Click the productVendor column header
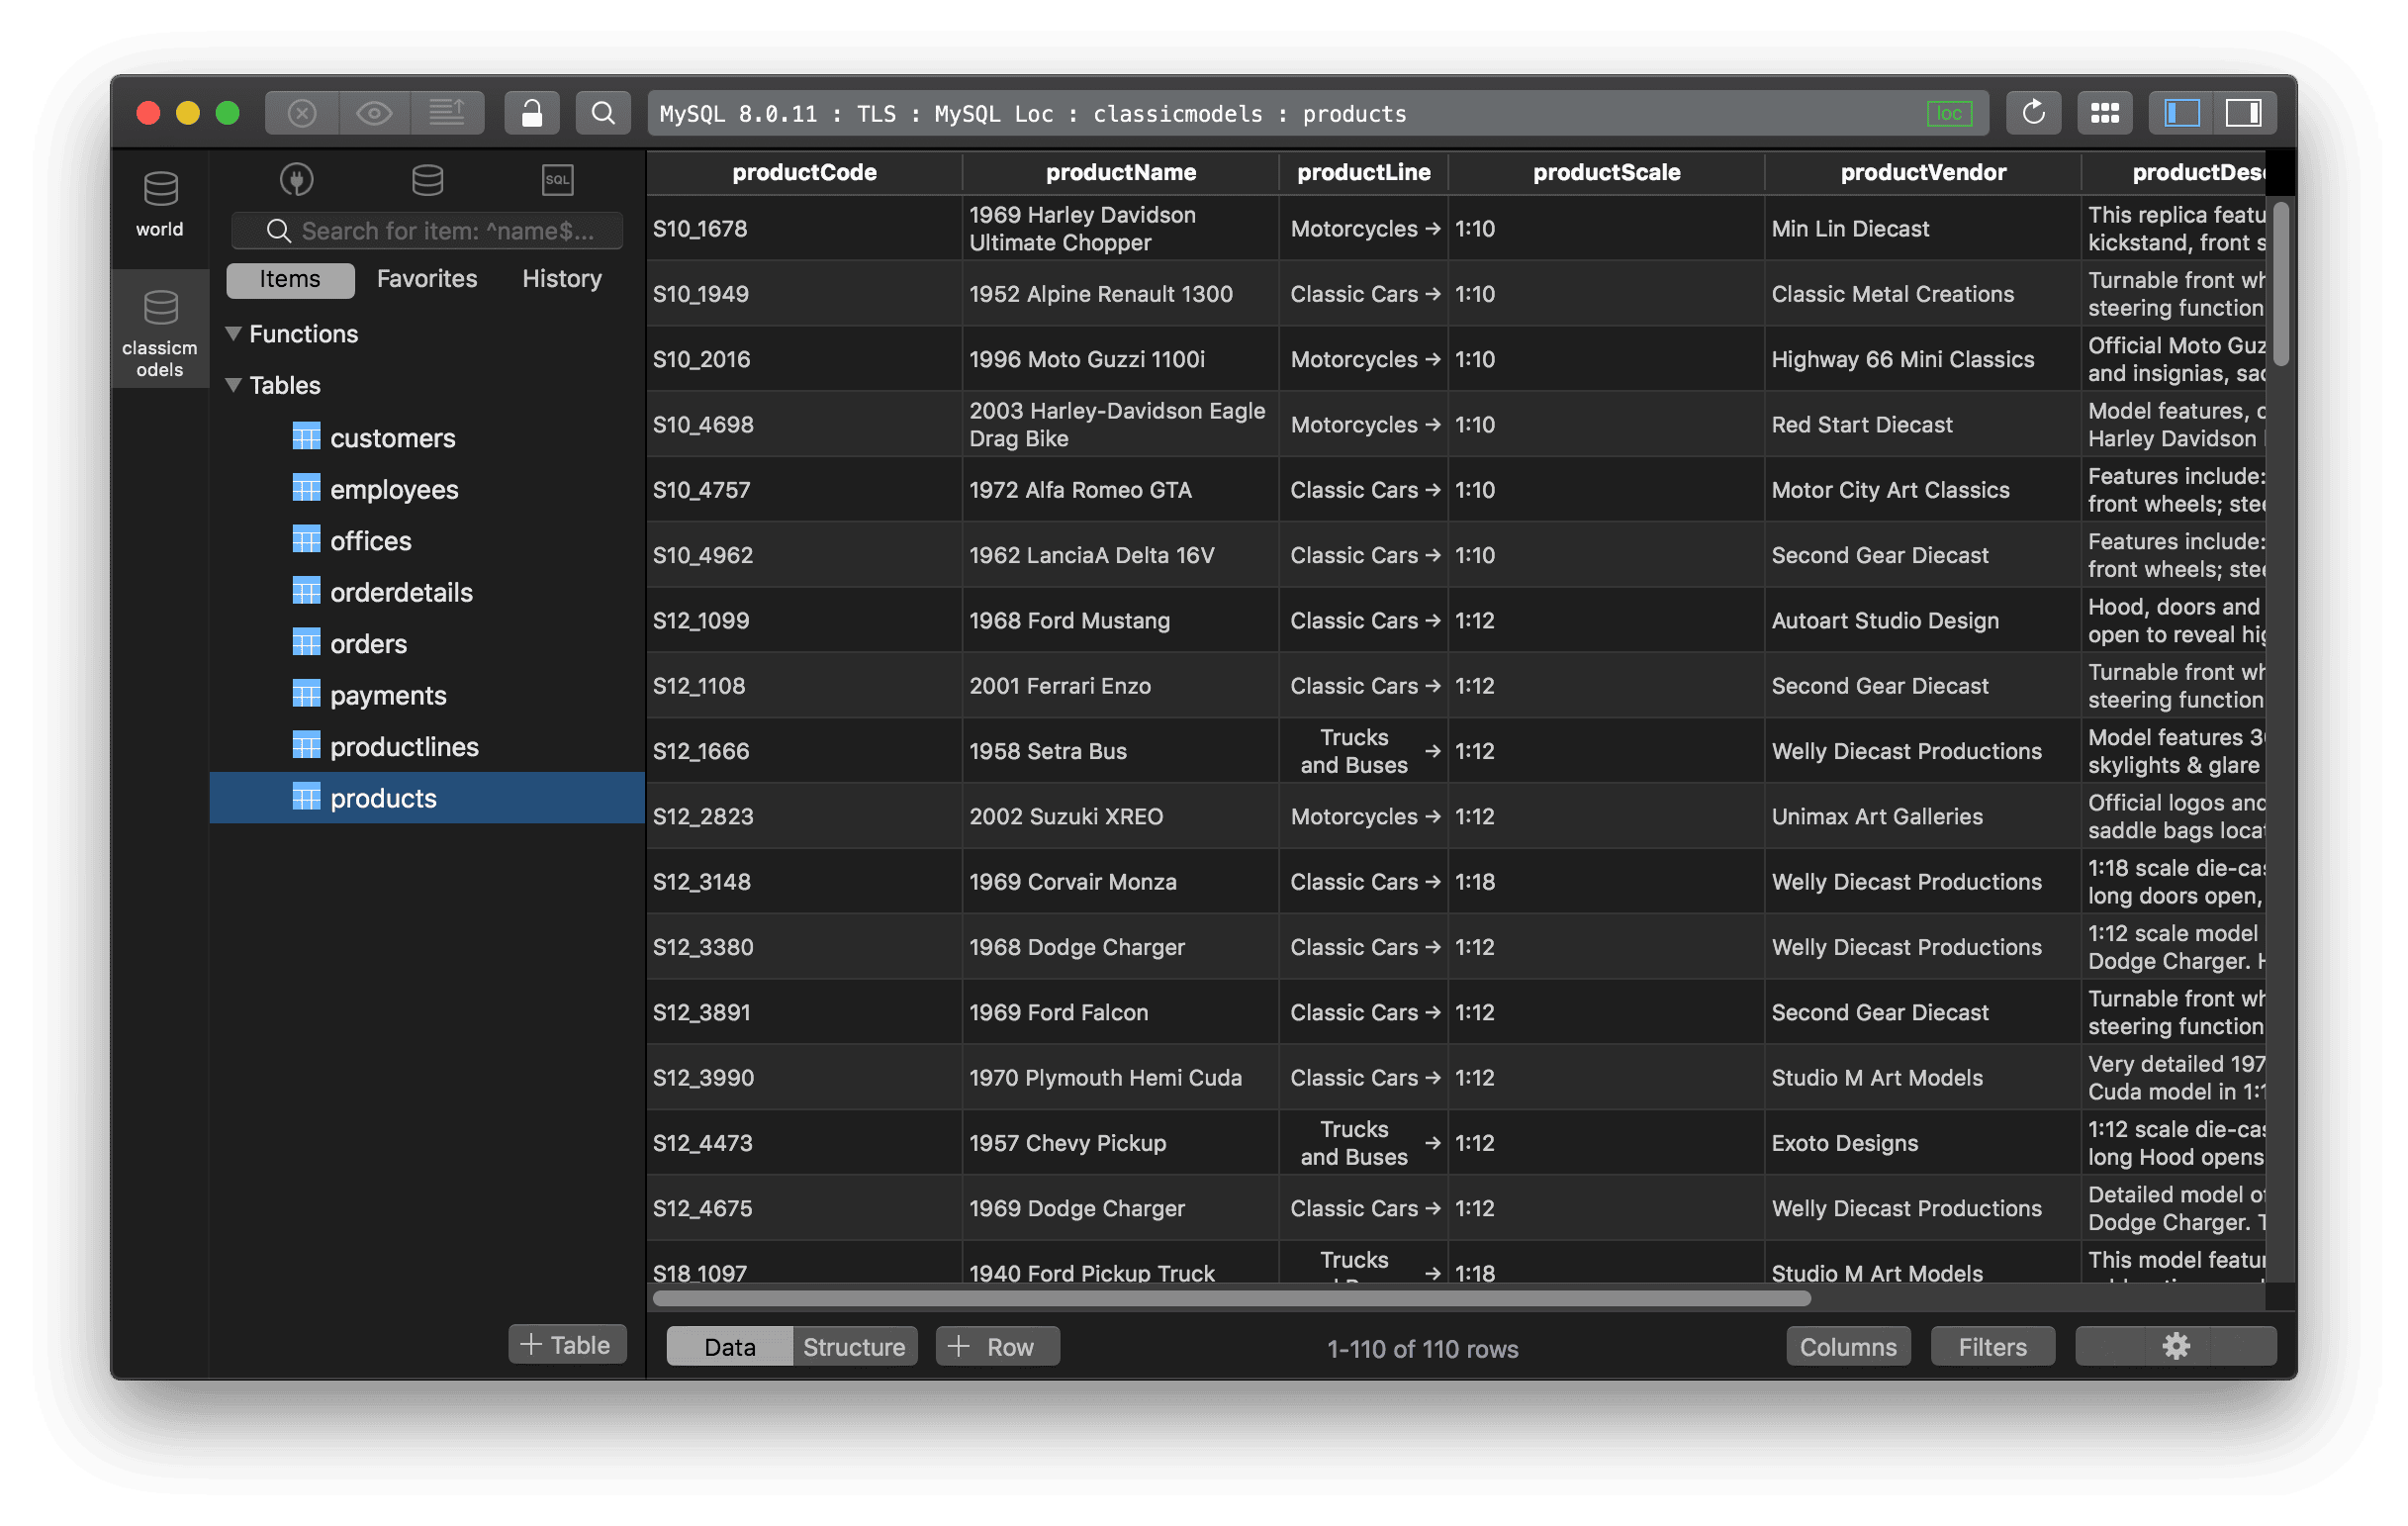The image size is (2408, 1526). click(1922, 172)
